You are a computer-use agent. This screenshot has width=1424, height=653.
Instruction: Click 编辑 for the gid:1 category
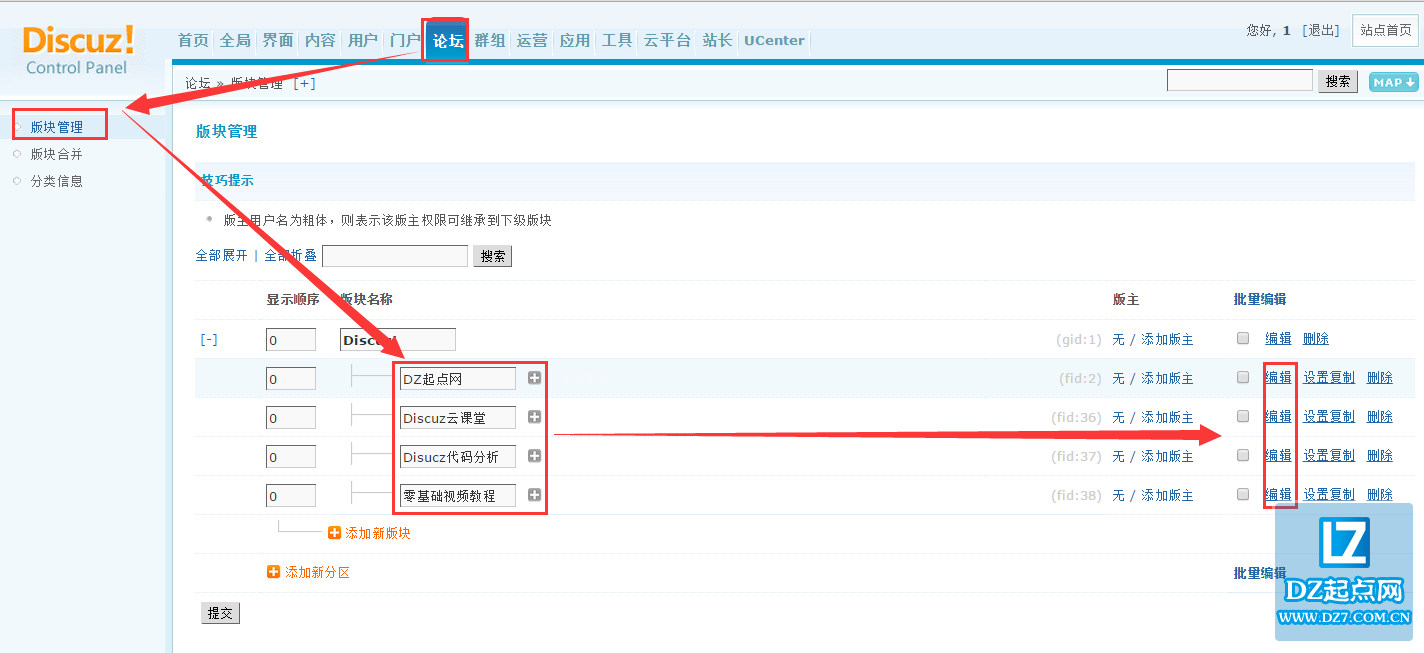[1278, 339]
